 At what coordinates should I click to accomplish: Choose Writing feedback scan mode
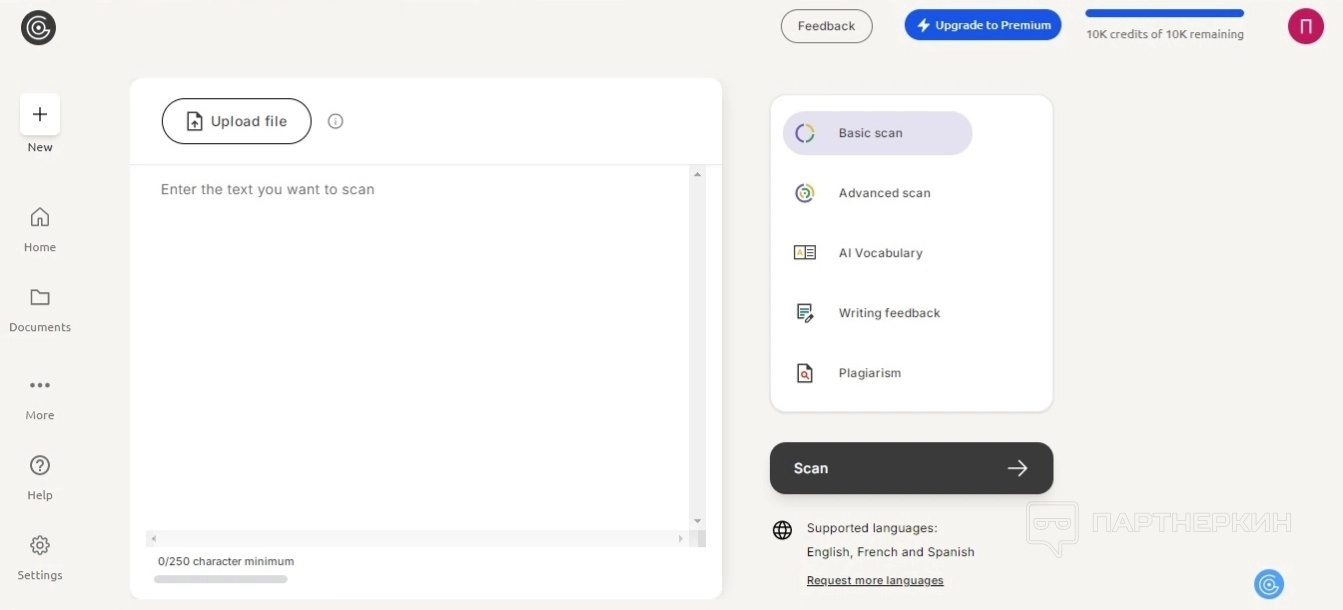click(x=889, y=313)
